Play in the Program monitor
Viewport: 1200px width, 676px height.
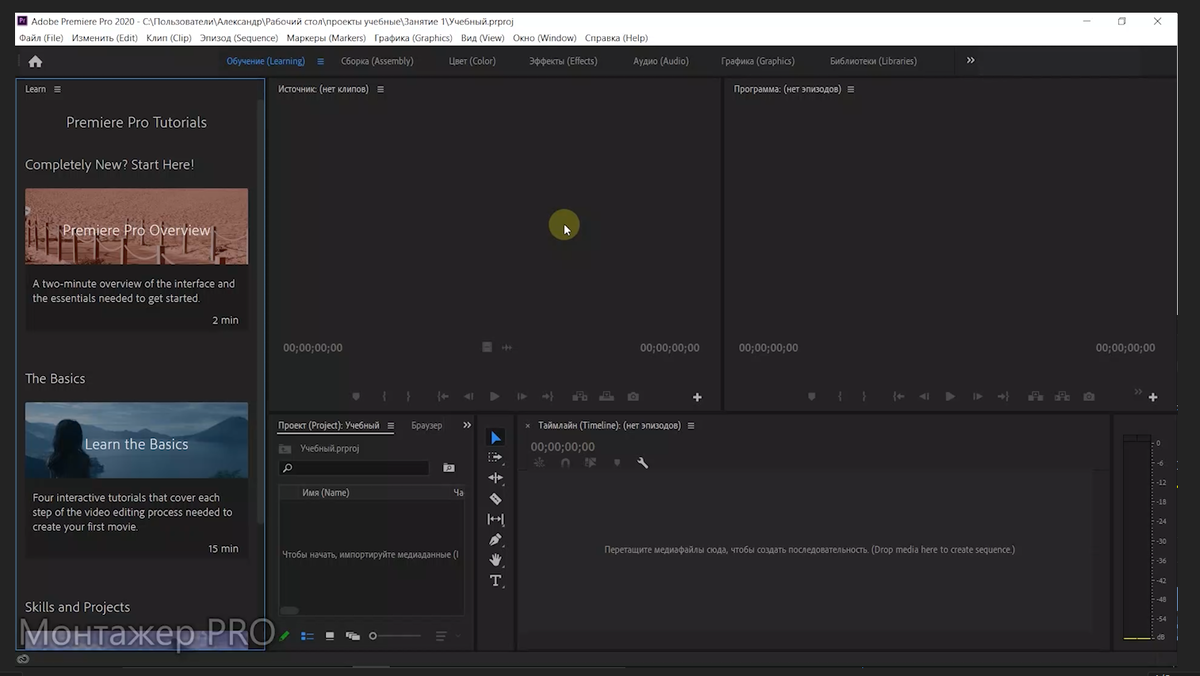coord(950,397)
